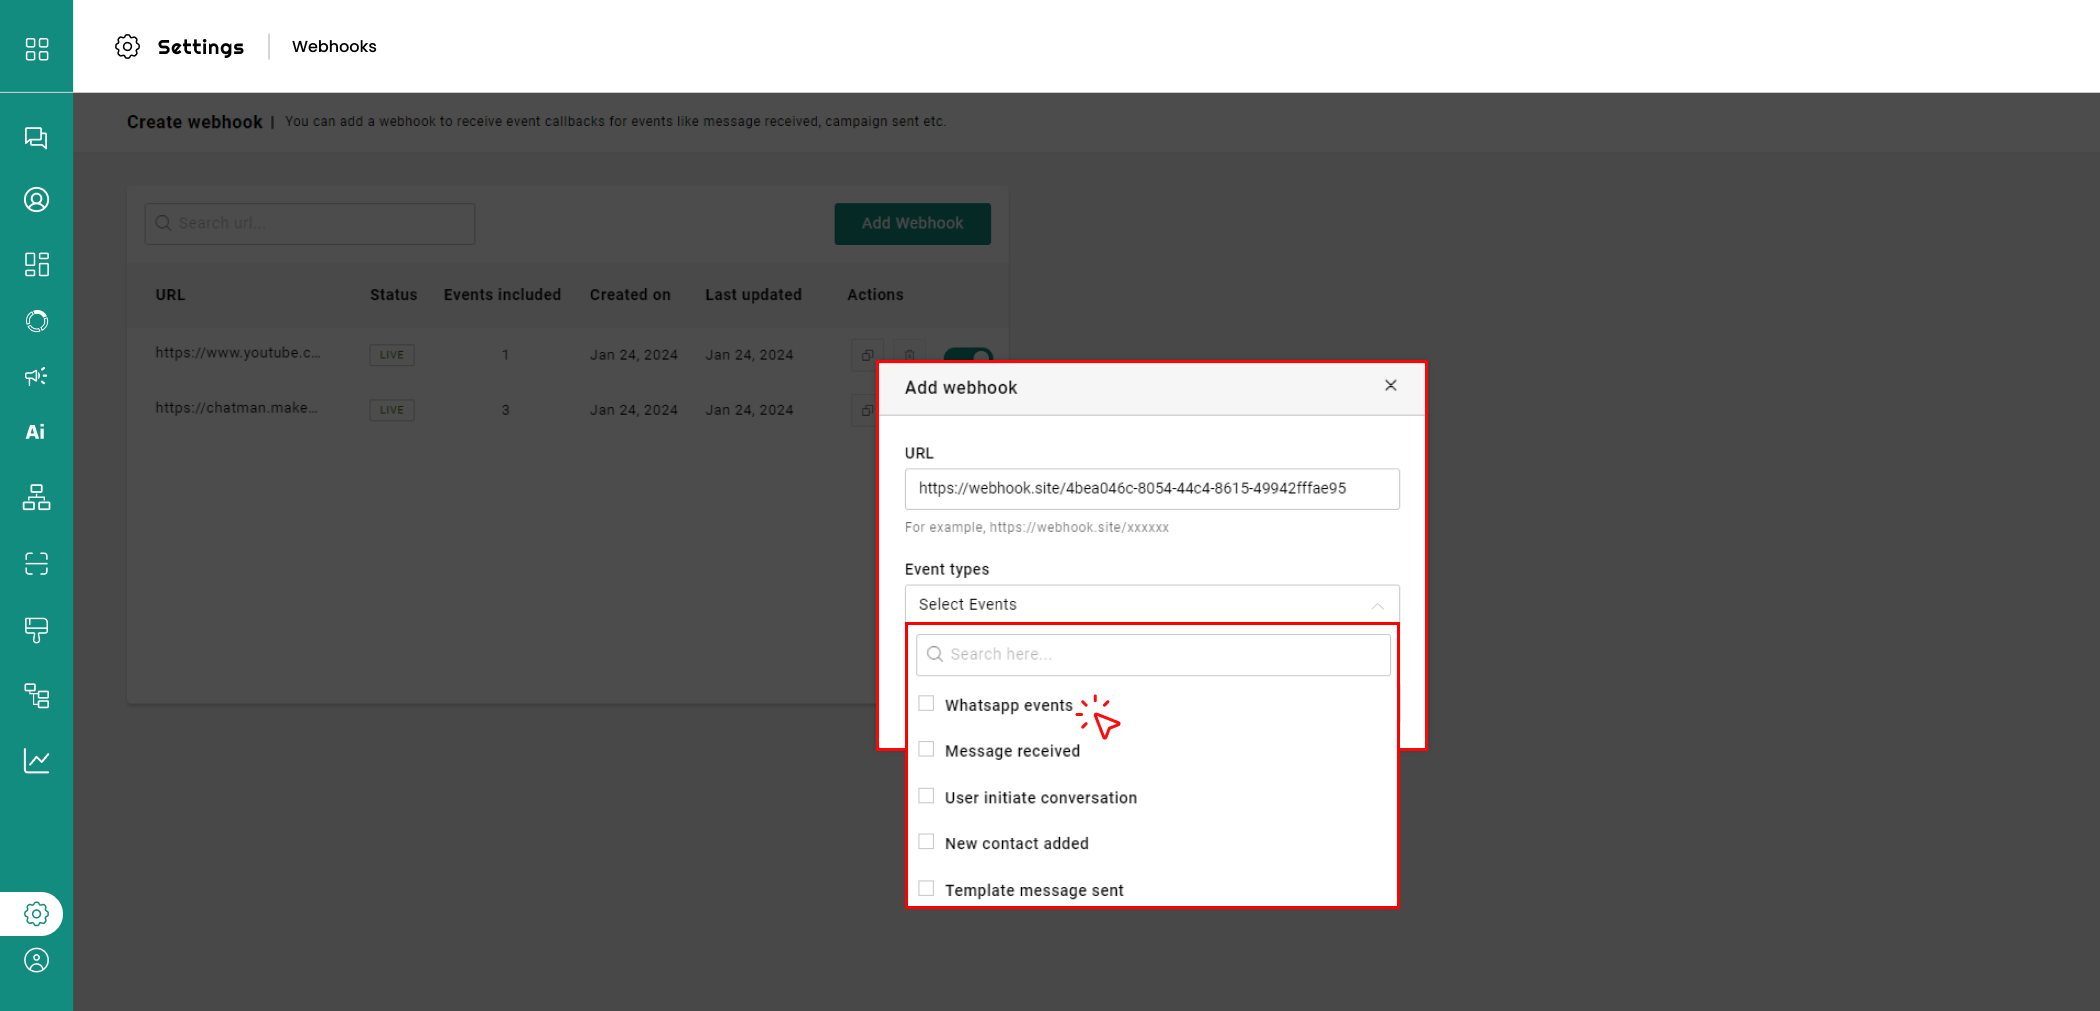Click the webhook URL input field

tap(1151, 489)
